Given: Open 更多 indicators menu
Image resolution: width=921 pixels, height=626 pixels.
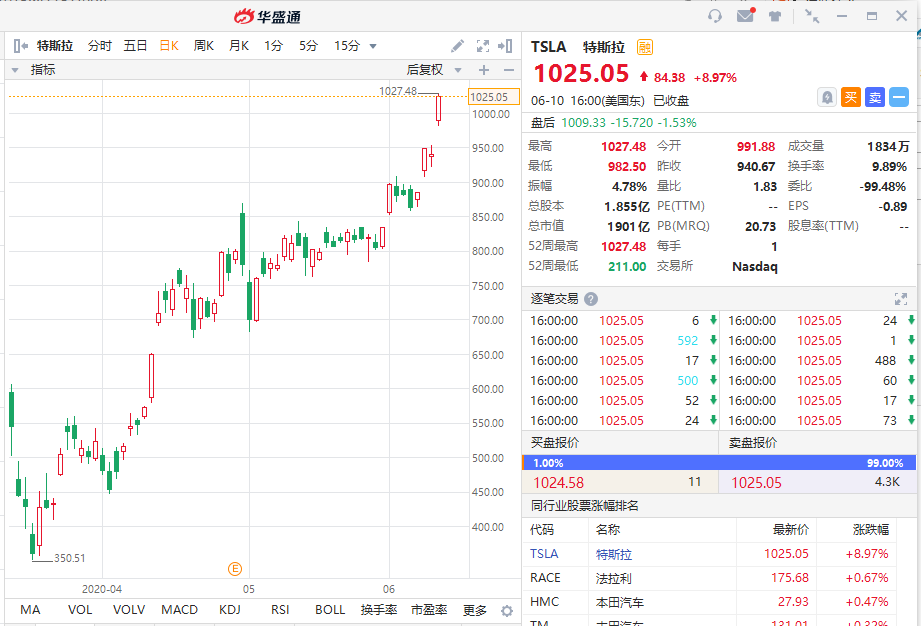Looking at the screenshot, I should tap(475, 610).
